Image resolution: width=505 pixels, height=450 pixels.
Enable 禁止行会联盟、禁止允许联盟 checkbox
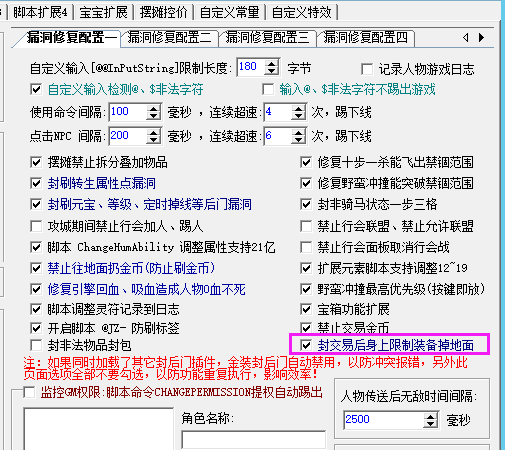click(306, 226)
